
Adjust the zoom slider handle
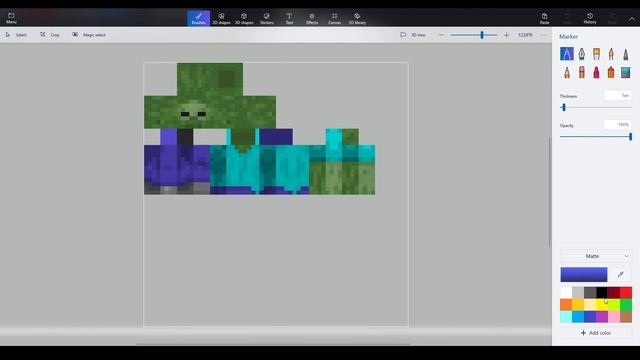click(x=482, y=35)
